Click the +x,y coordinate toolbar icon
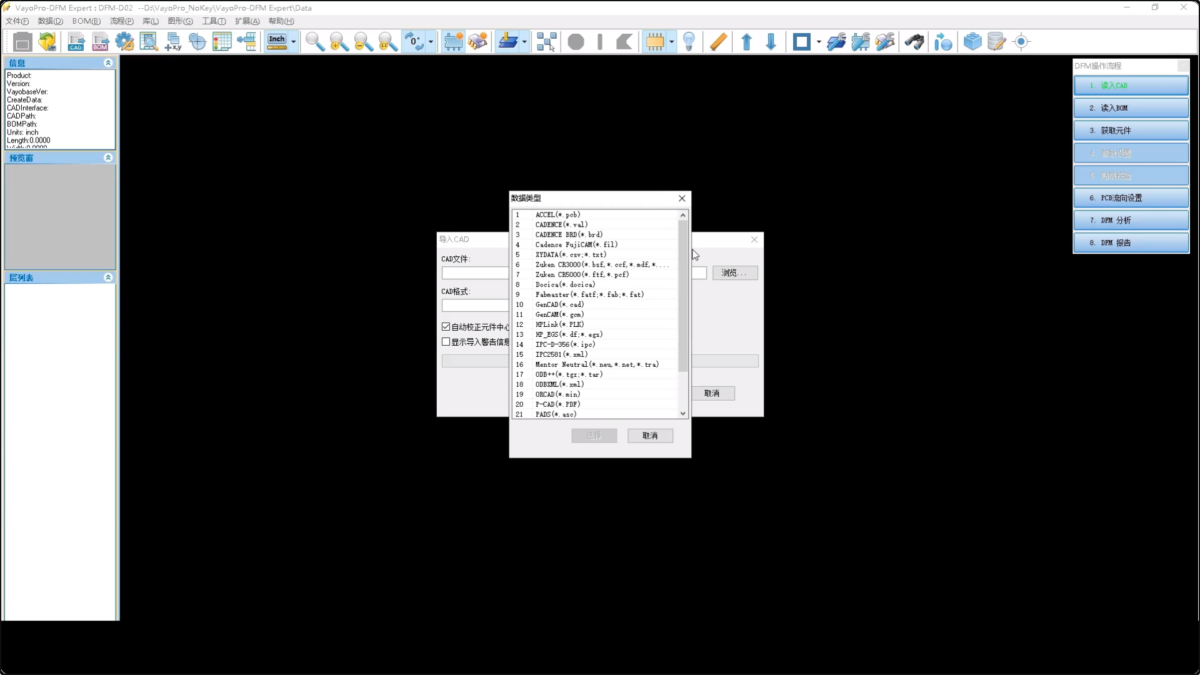Image resolution: width=1200 pixels, height=675 pixels. pyautogui.click(x=173, y=42)
